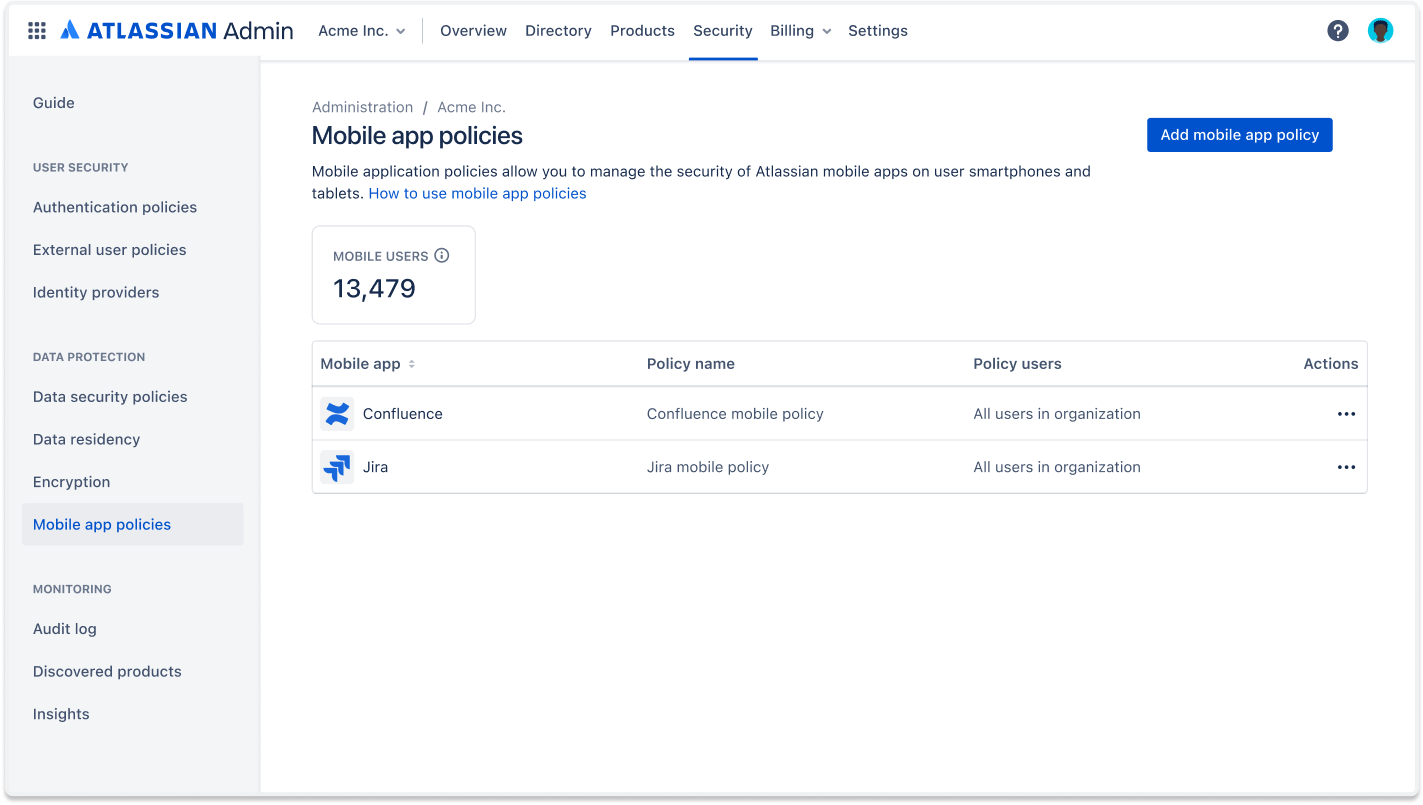Click the Administration breadcrumb link
The width and height of the screenshot is (1423, 805).
[362, 107]
